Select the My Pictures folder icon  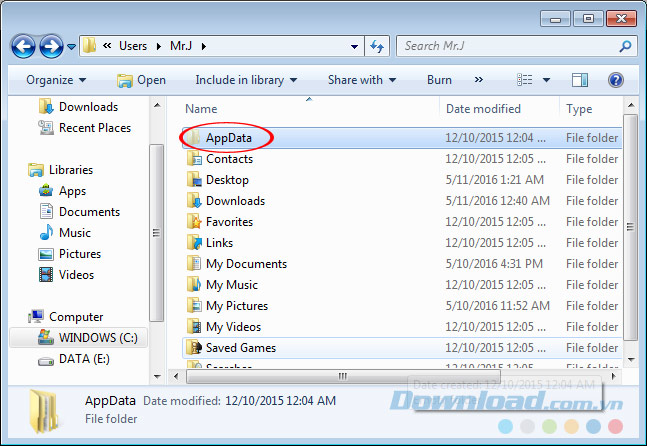[x=194, y=306]
